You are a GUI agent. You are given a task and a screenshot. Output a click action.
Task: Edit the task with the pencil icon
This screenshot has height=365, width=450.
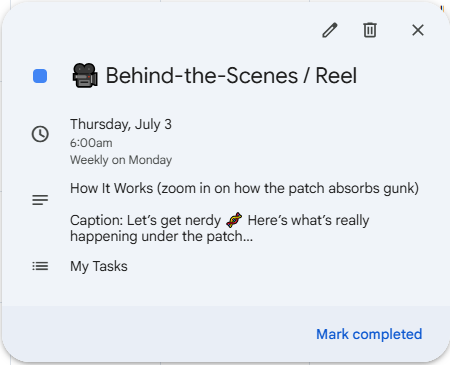tap(330, 30)
